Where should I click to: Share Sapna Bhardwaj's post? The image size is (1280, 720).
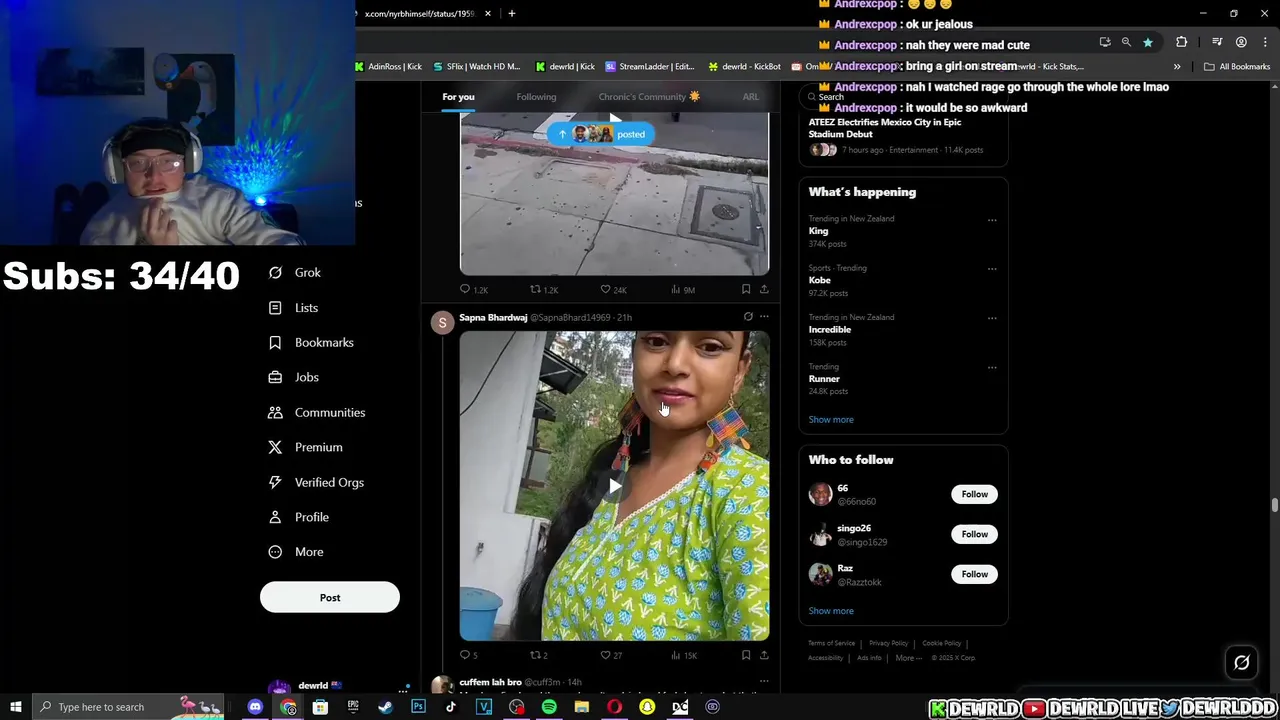click(764, 655)
